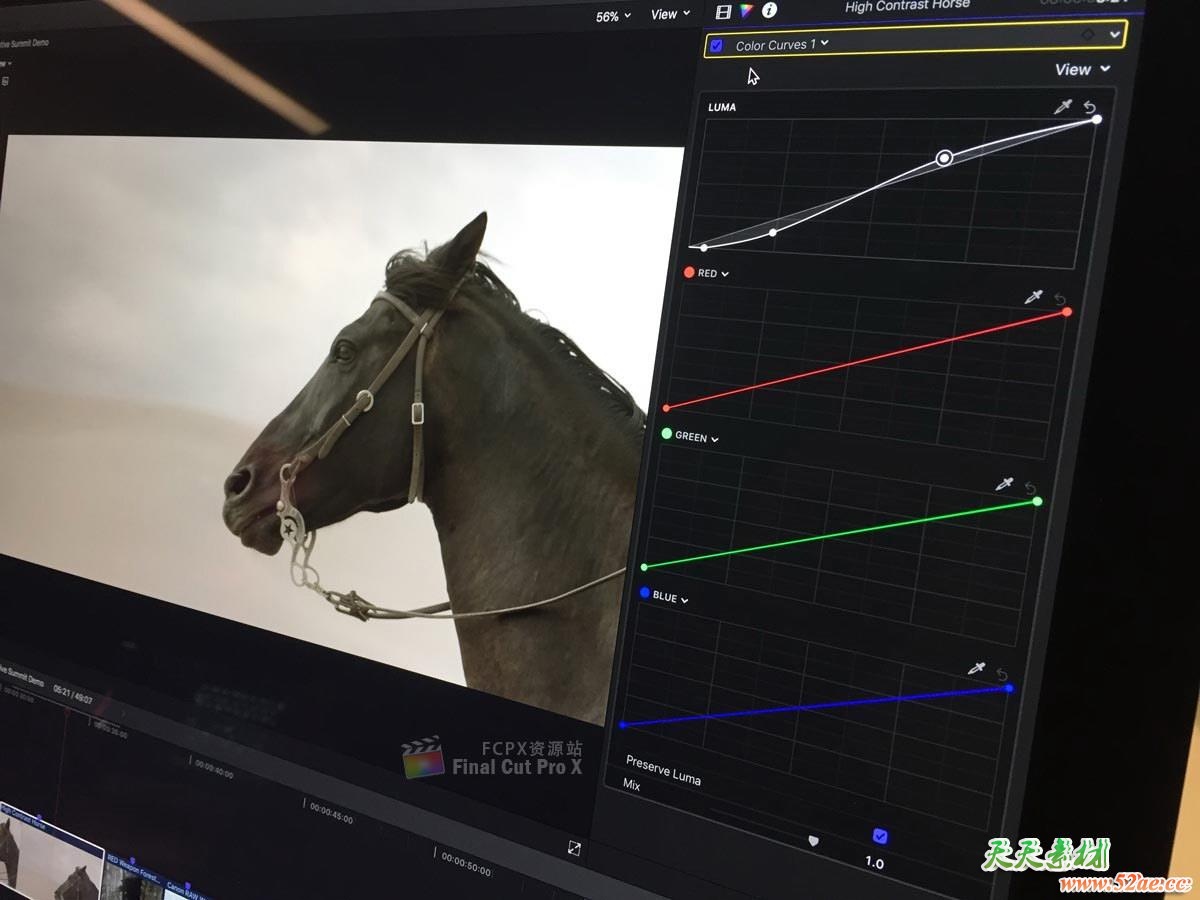Screen dimensions: 1200x900
Task: Click the fullscreen viewer arrows icon
Action: (574, 848)
